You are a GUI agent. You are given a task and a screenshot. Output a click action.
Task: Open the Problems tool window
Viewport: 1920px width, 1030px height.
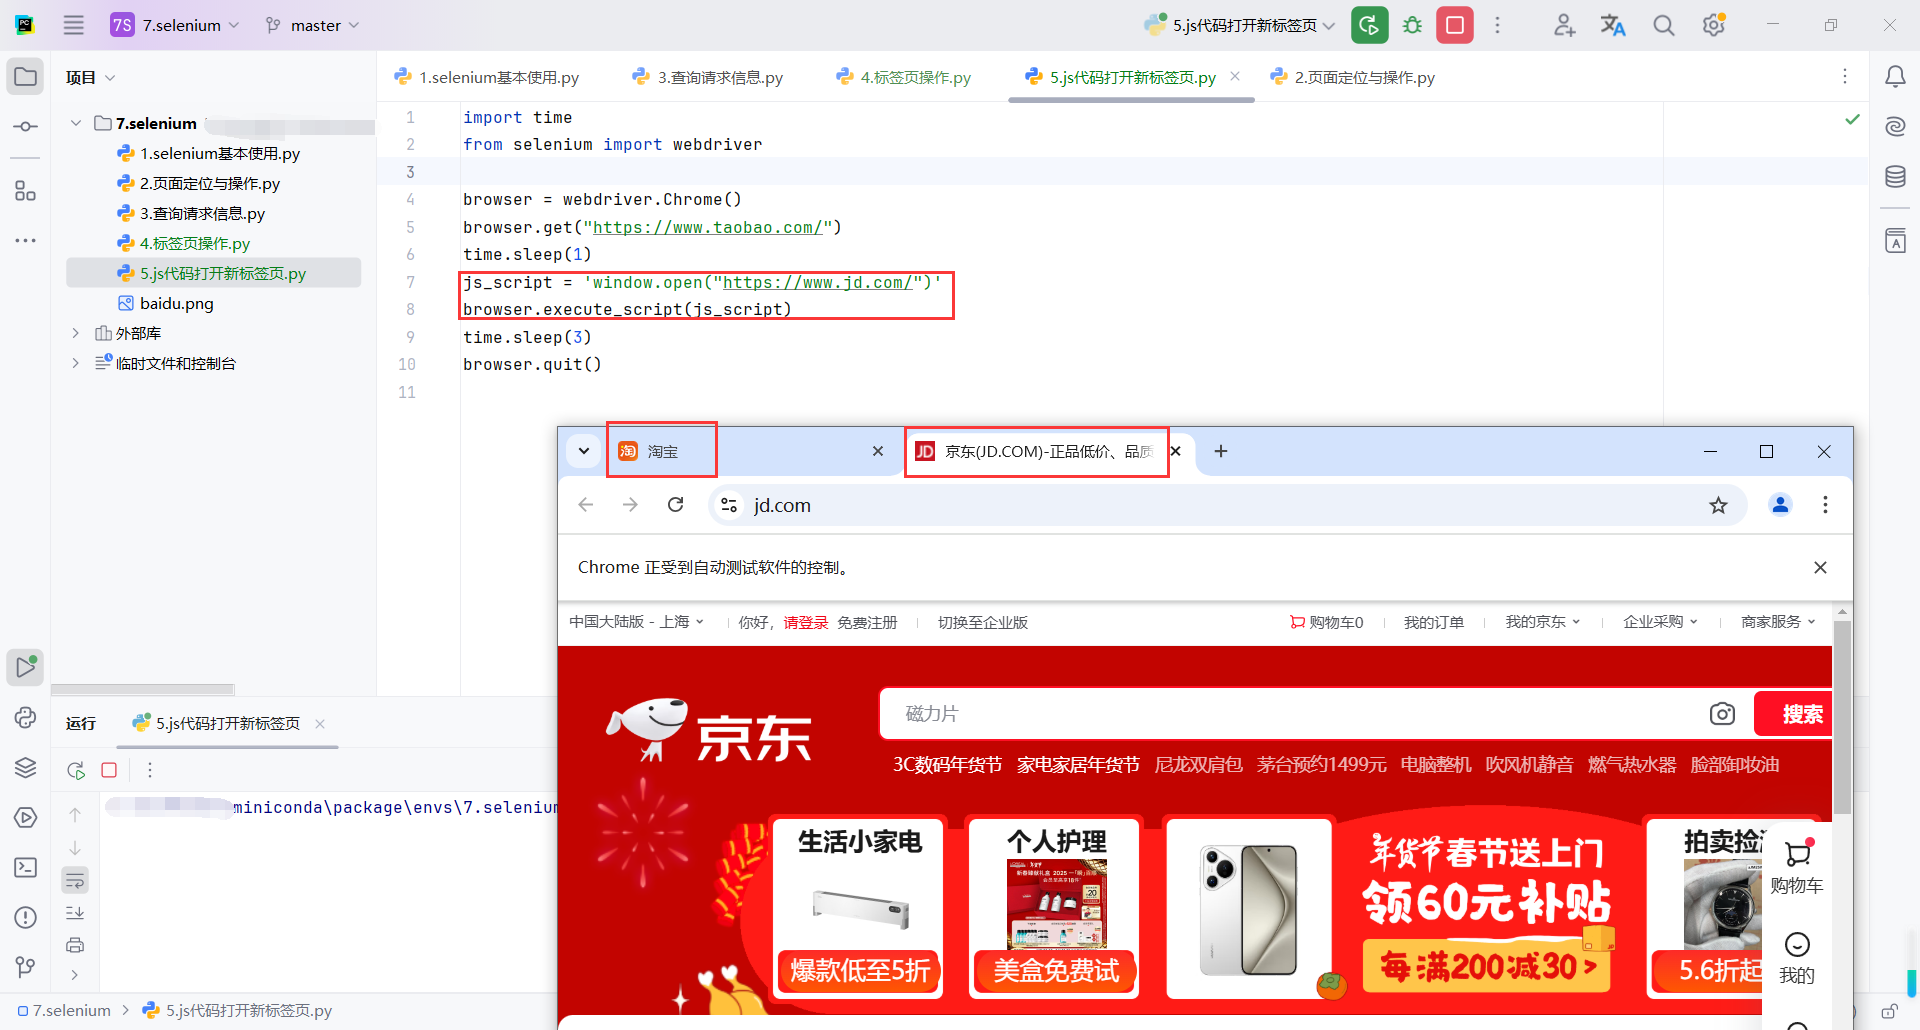[x=25, y=917]
